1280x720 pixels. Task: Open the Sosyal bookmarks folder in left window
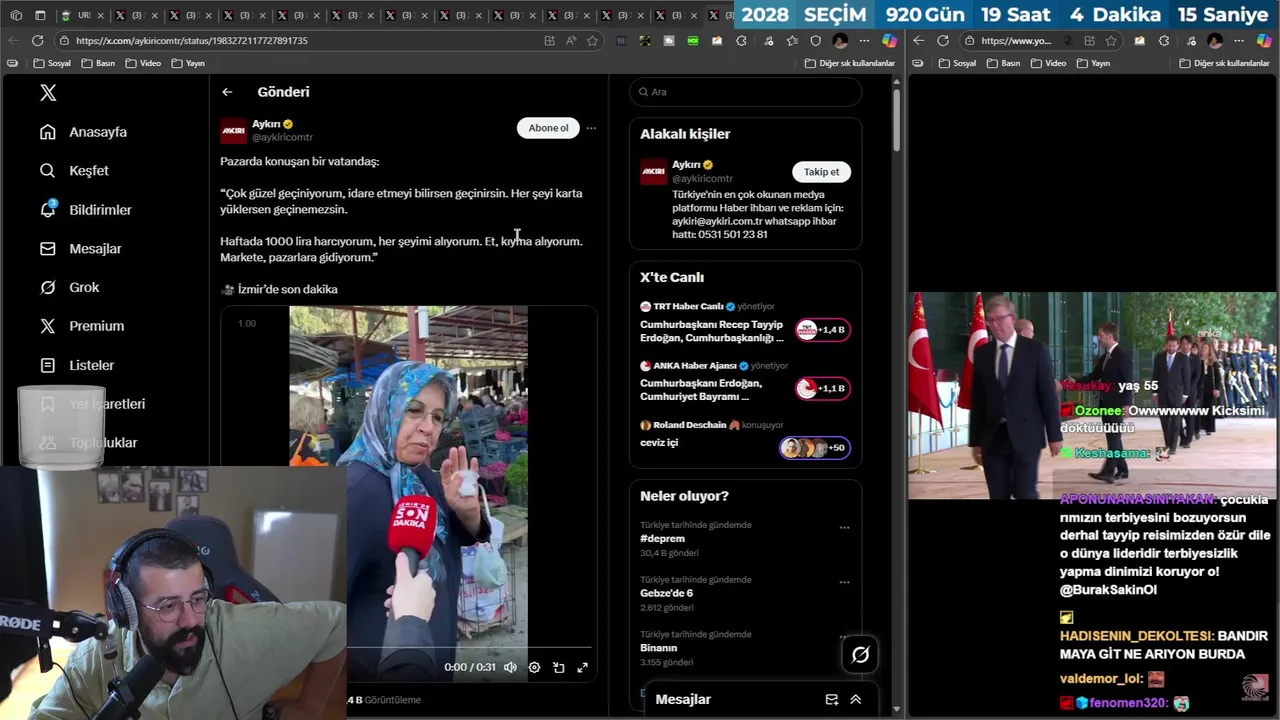point(52,63)
